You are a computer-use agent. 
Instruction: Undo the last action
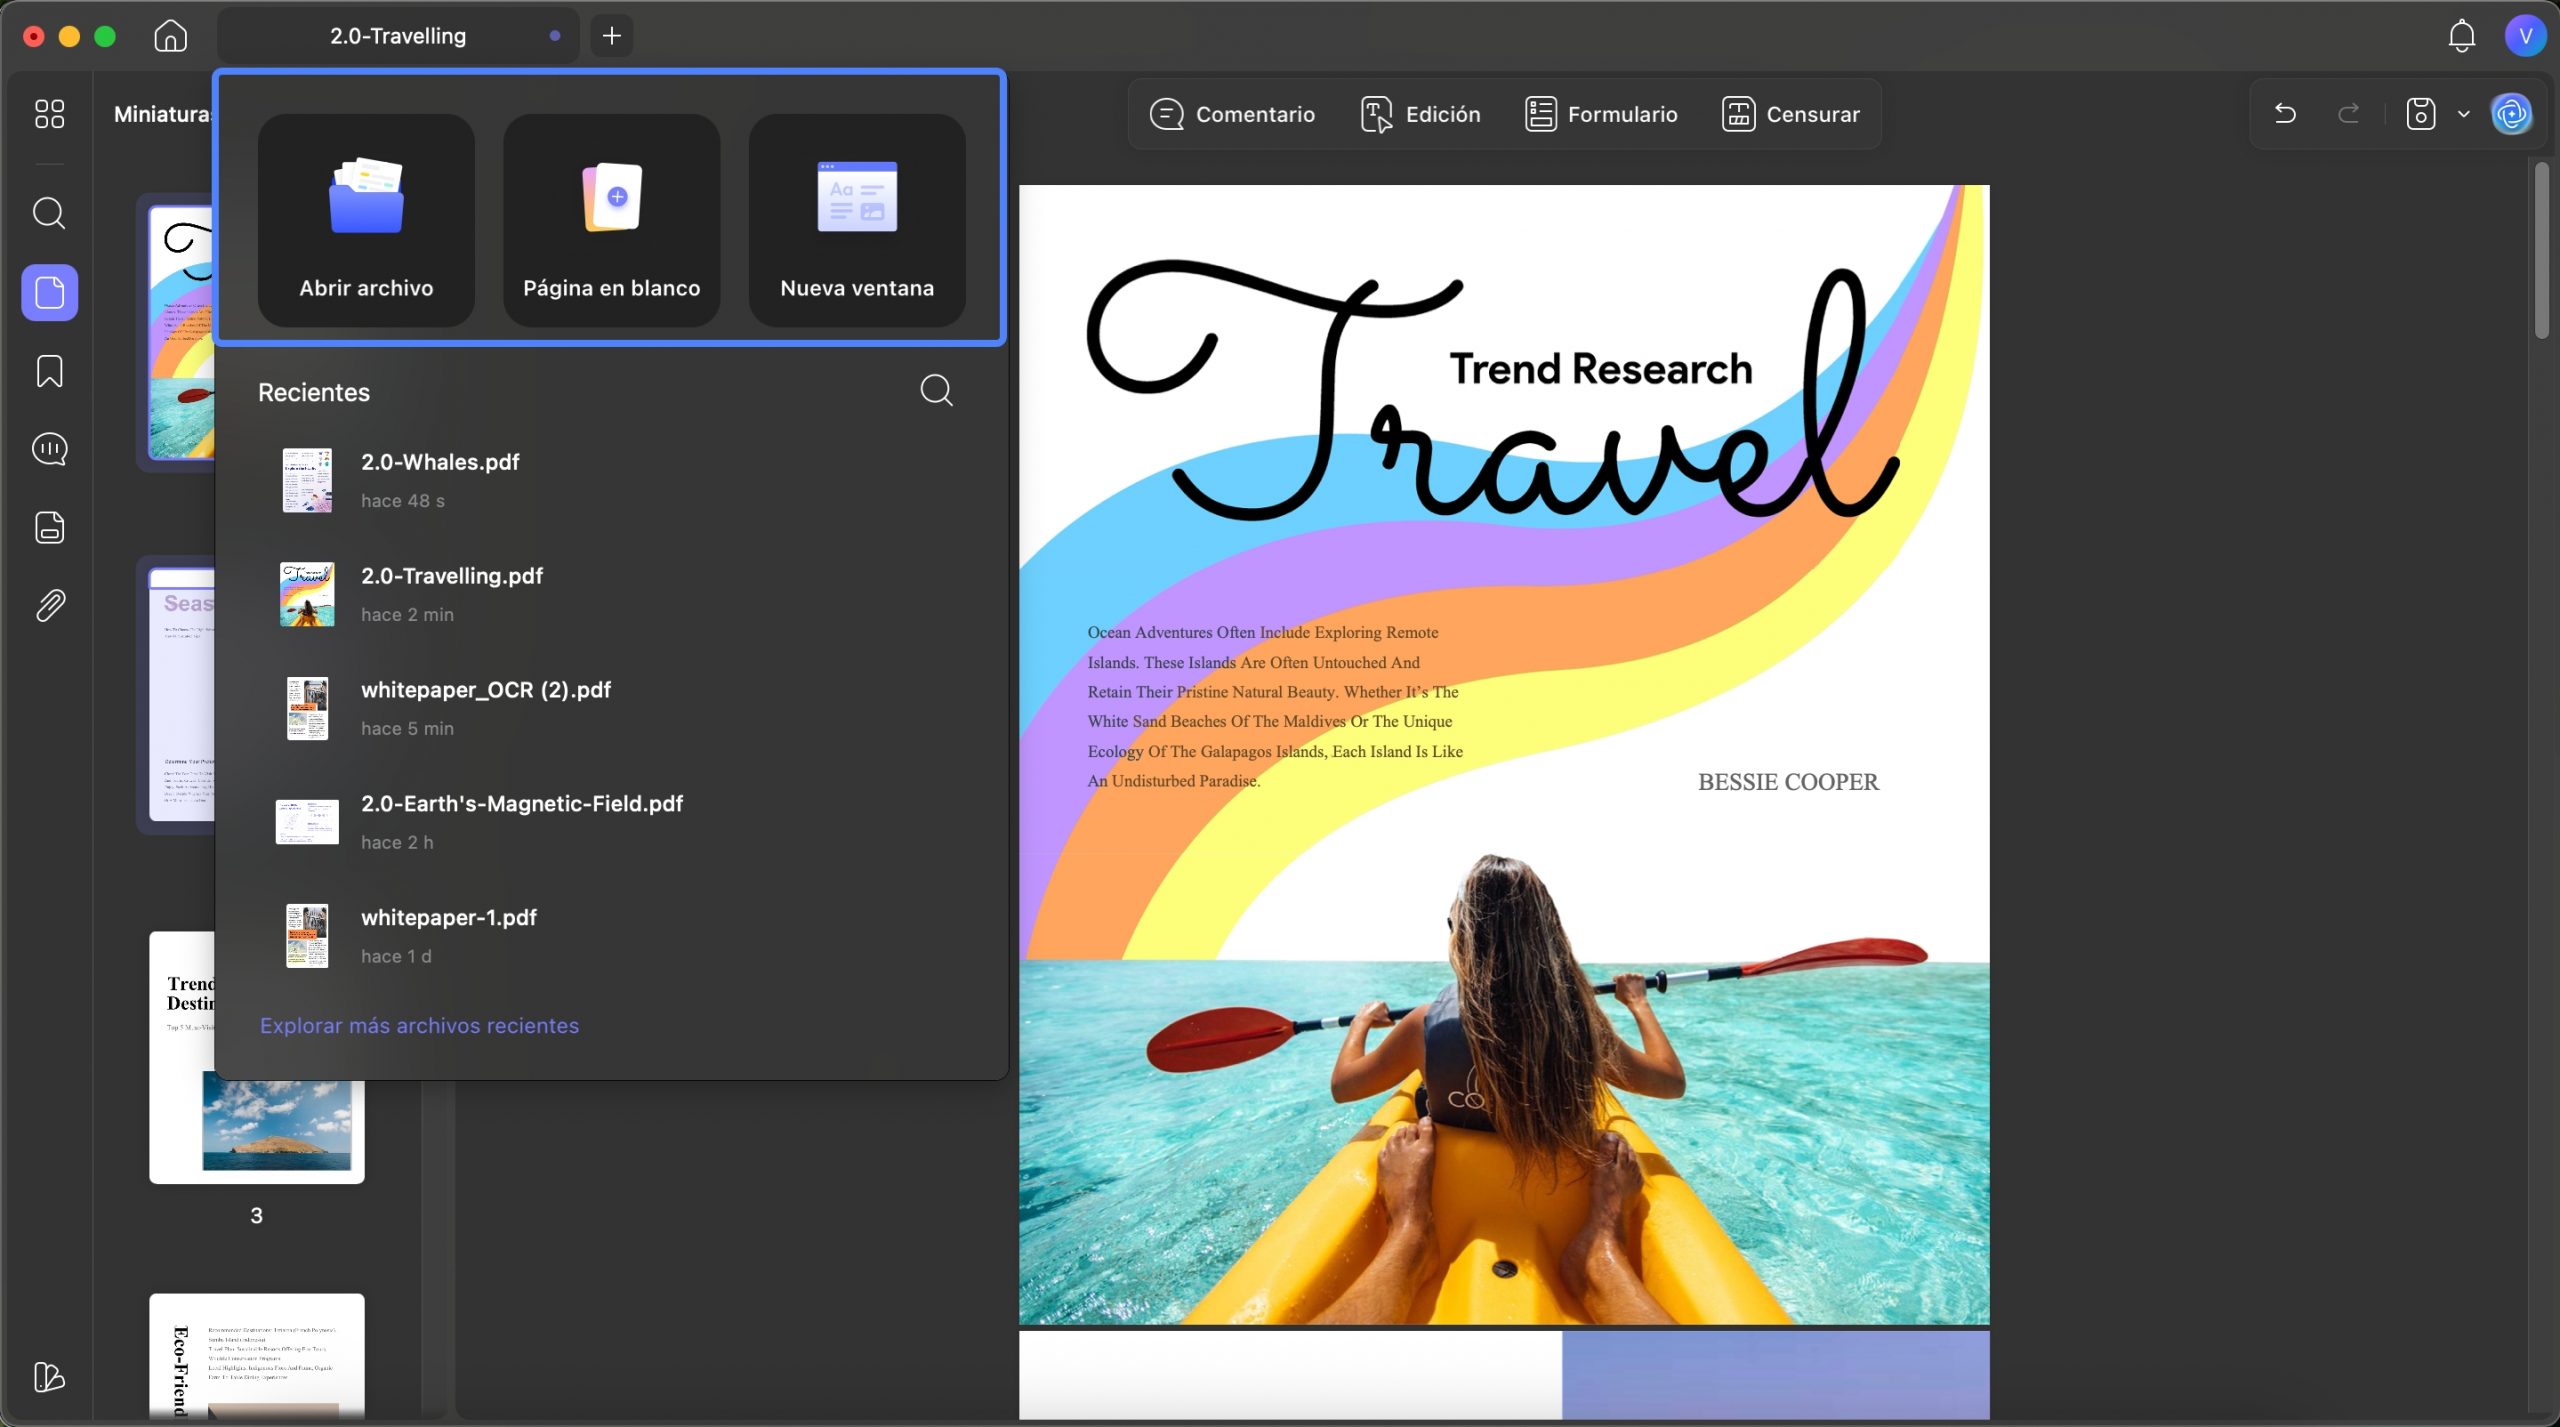click(x=2285, y=114)
